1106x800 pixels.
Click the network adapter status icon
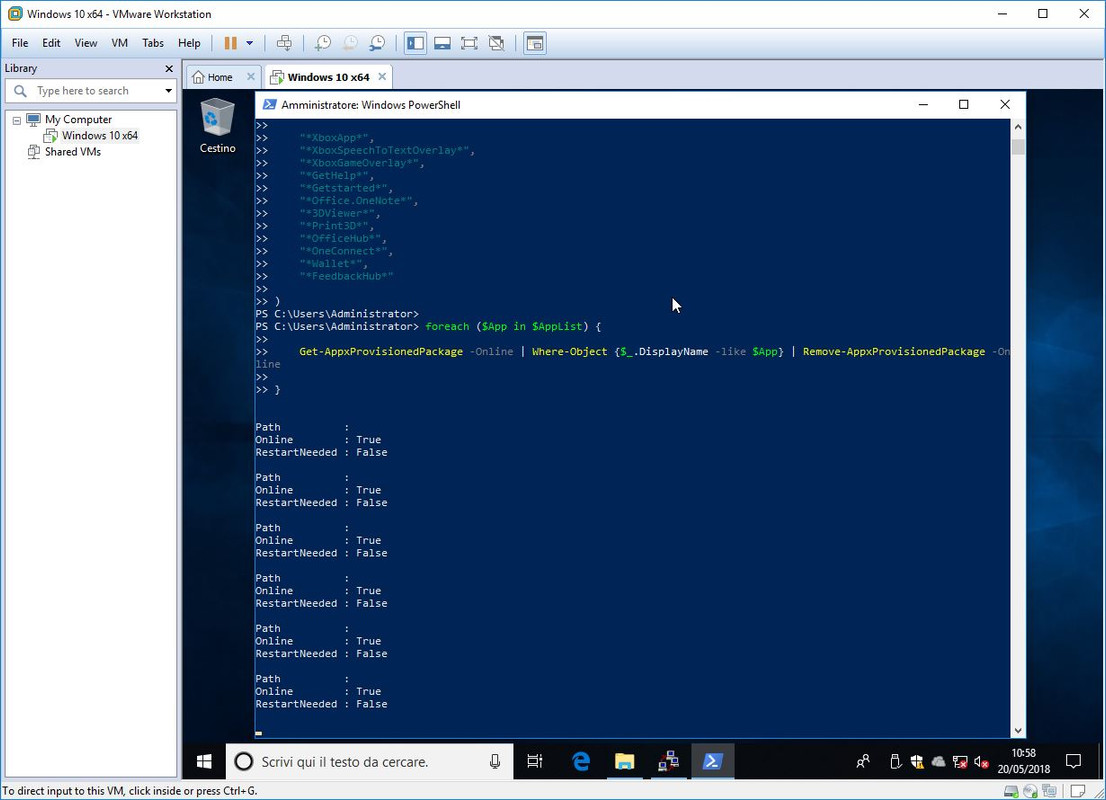click(1050, 791)
